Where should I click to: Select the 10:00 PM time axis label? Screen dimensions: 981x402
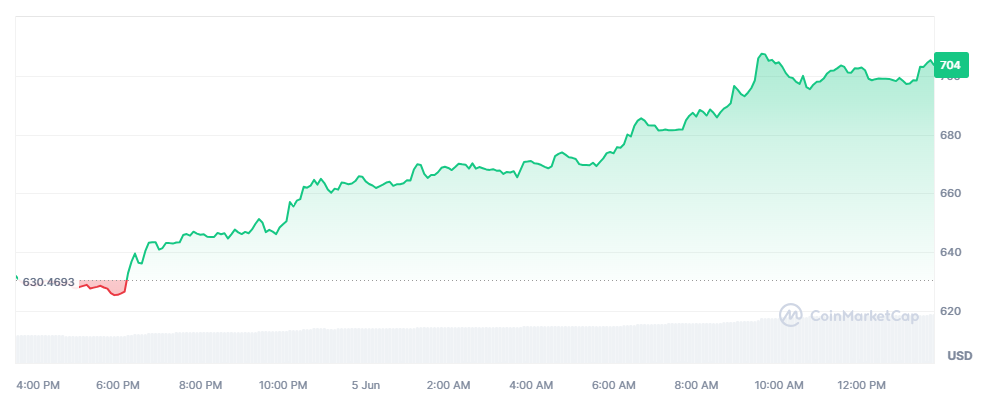point(283,385)
